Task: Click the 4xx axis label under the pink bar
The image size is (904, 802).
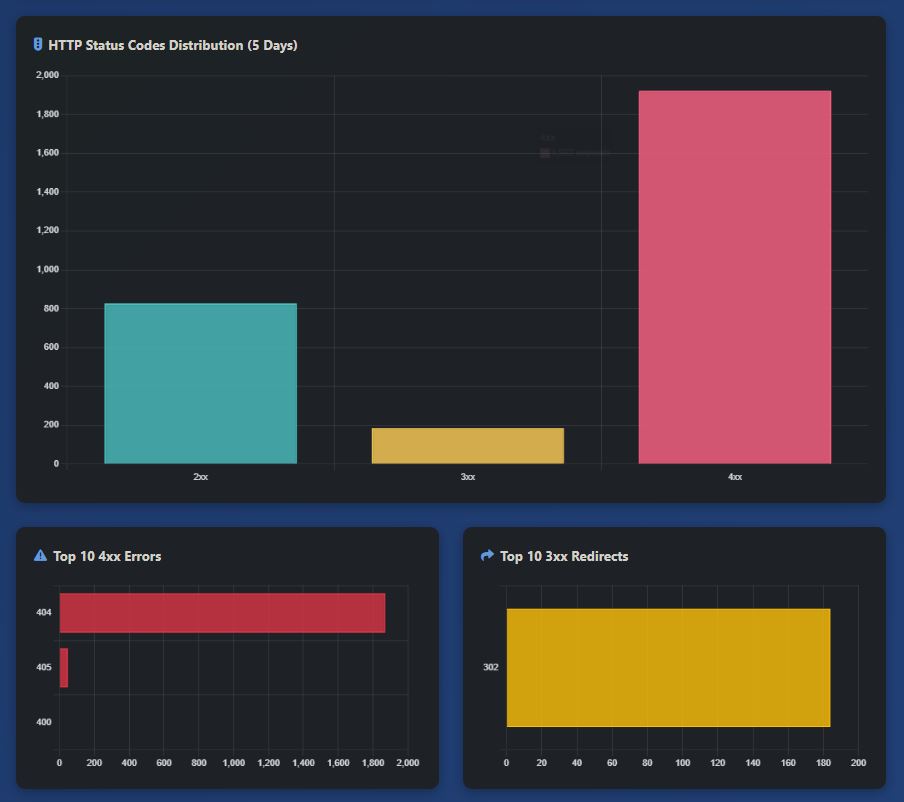Action: tap(734, 477)
